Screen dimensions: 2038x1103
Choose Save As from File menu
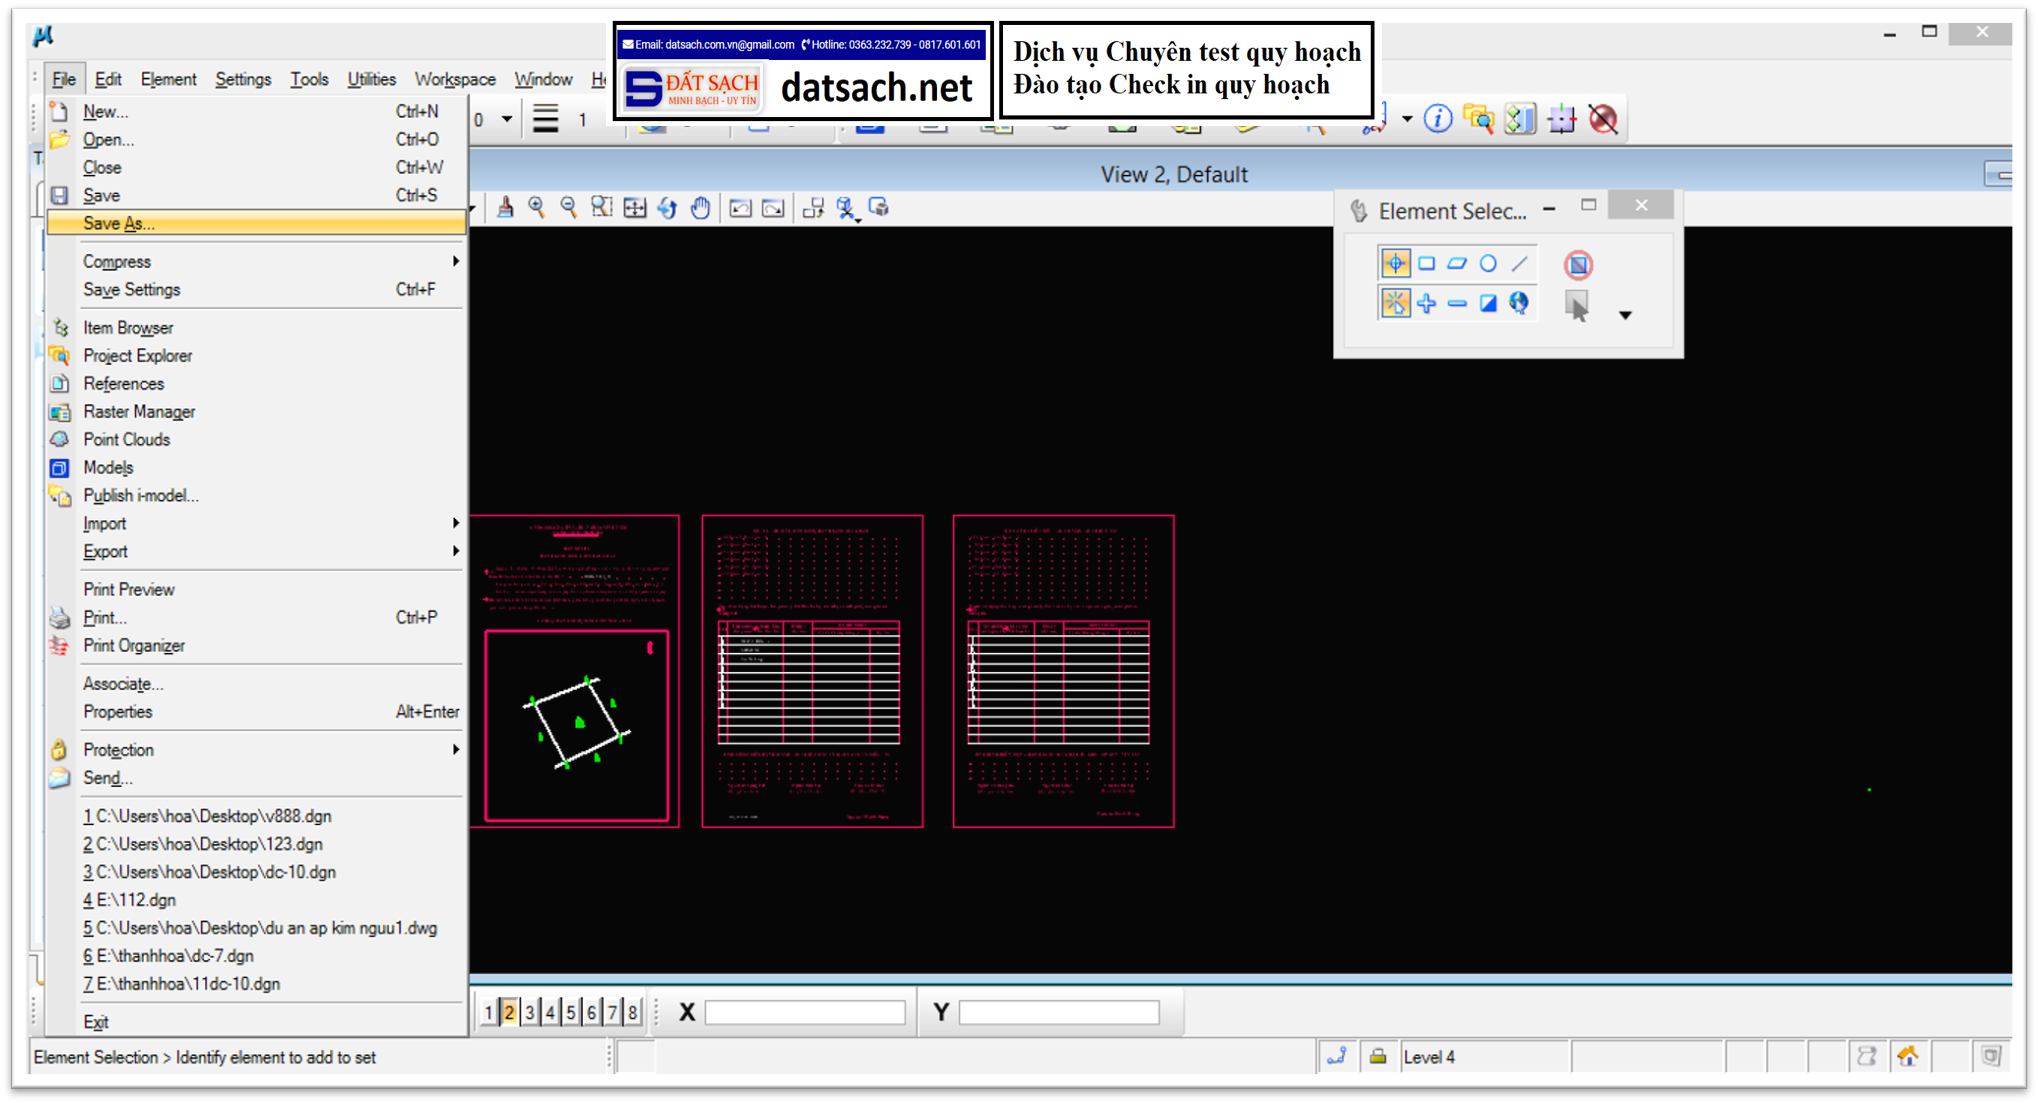click(x=119, y=224)
